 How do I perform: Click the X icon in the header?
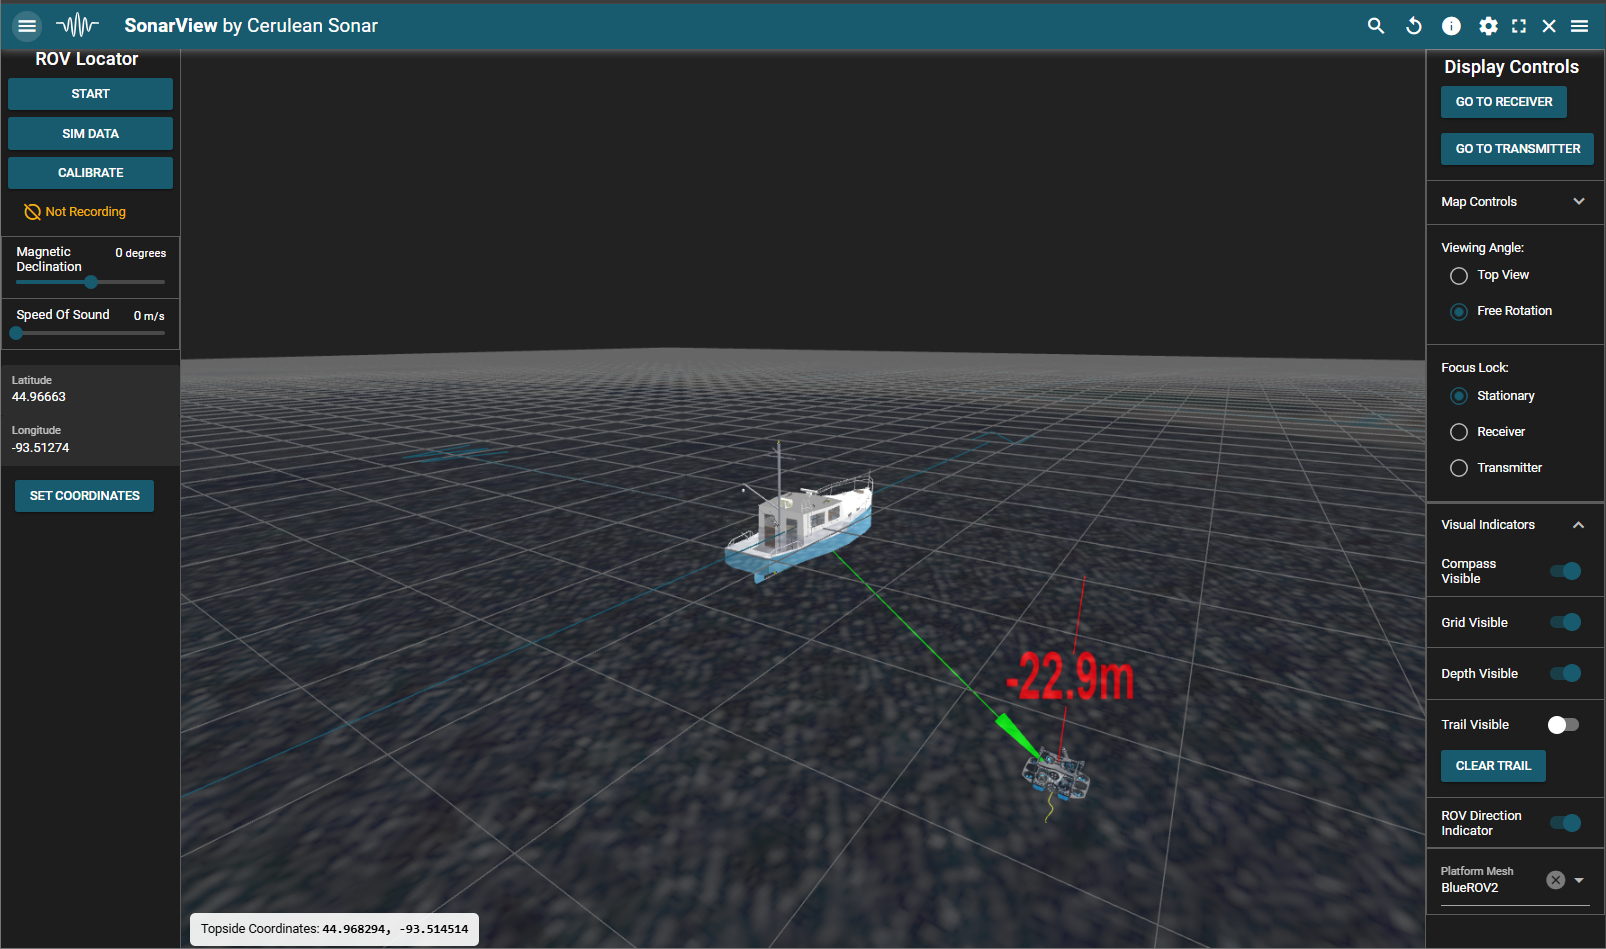point(1549,26)
